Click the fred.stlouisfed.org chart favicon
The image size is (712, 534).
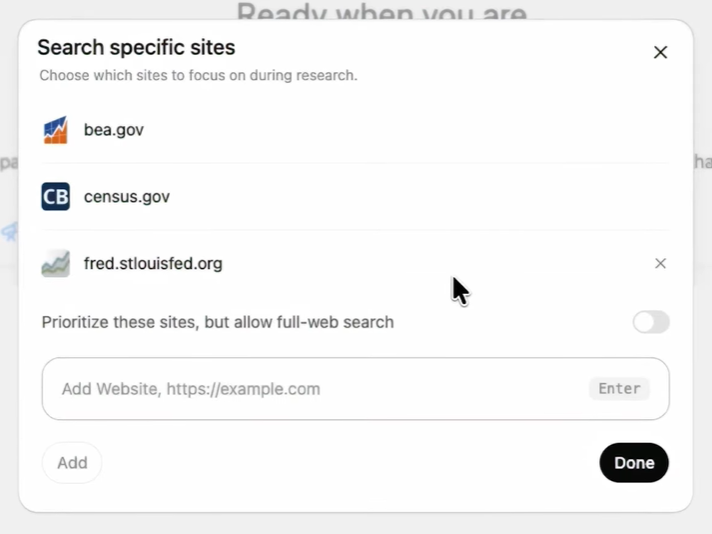(x=56, y=264)
